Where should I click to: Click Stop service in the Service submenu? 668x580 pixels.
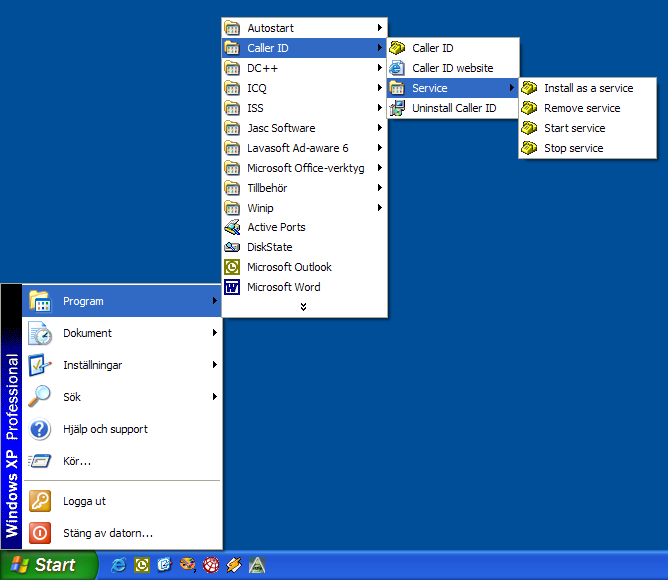tap(587, 148)
